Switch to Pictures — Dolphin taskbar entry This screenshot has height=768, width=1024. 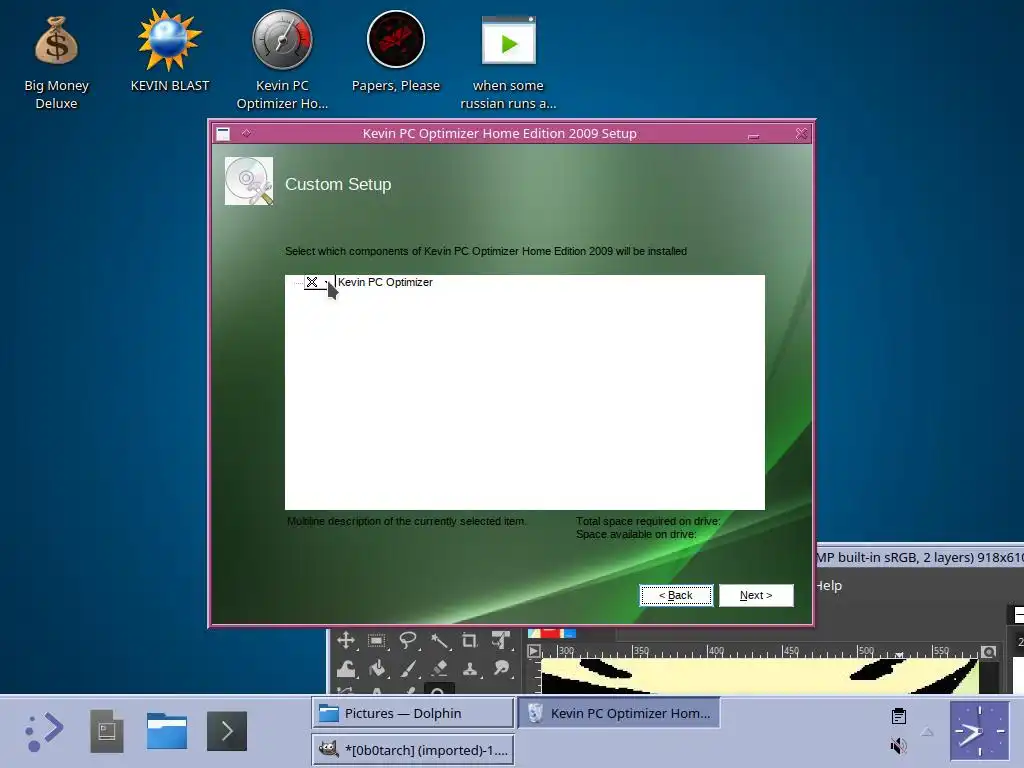click(x=413, y=713)
